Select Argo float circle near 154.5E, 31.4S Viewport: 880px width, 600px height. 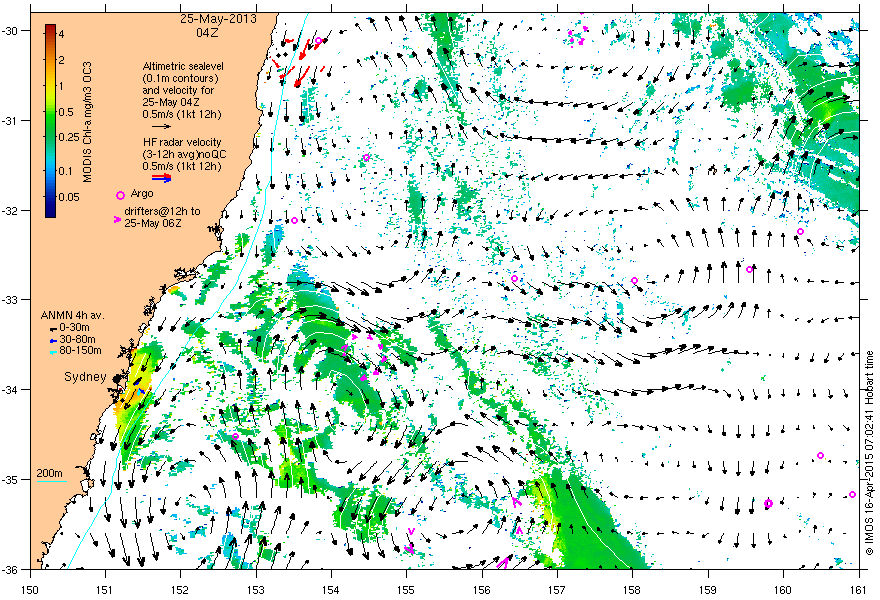point(366,158)
